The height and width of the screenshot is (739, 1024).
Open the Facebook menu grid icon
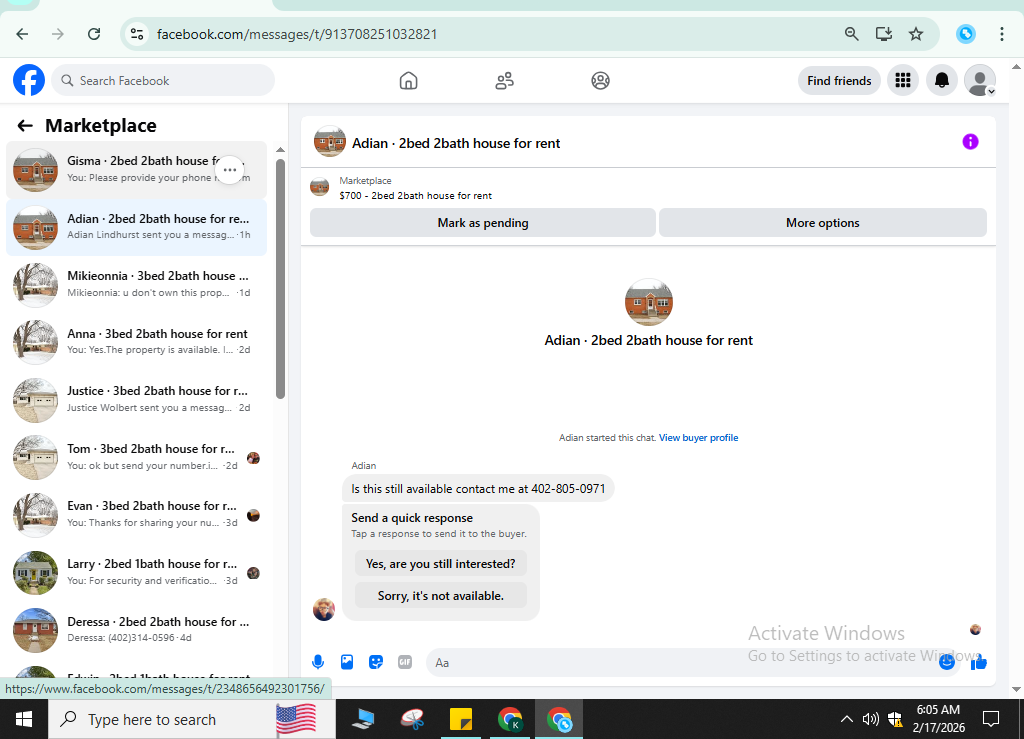903,80
